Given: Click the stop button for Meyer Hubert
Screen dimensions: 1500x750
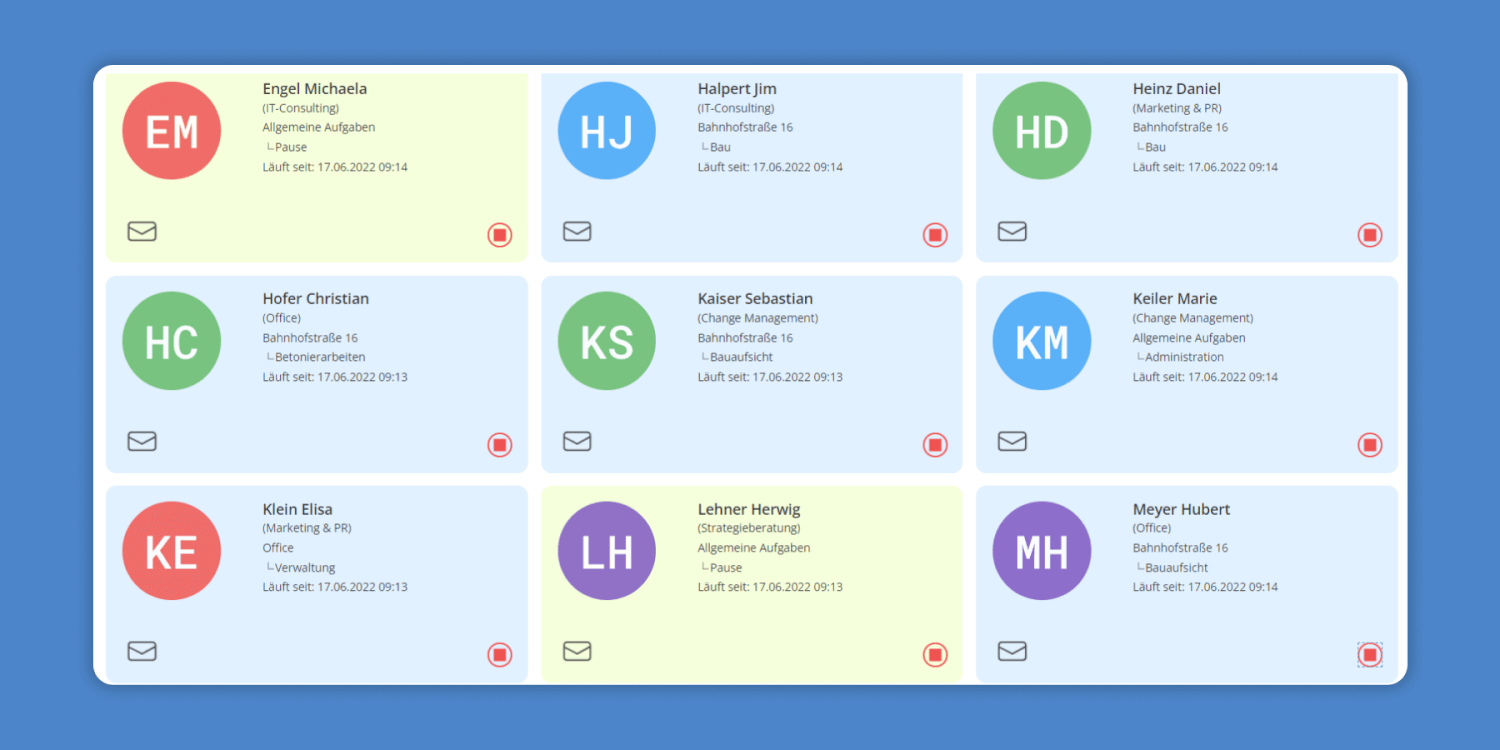Looking at the screenshot, I should click(x=1370, y=655).
